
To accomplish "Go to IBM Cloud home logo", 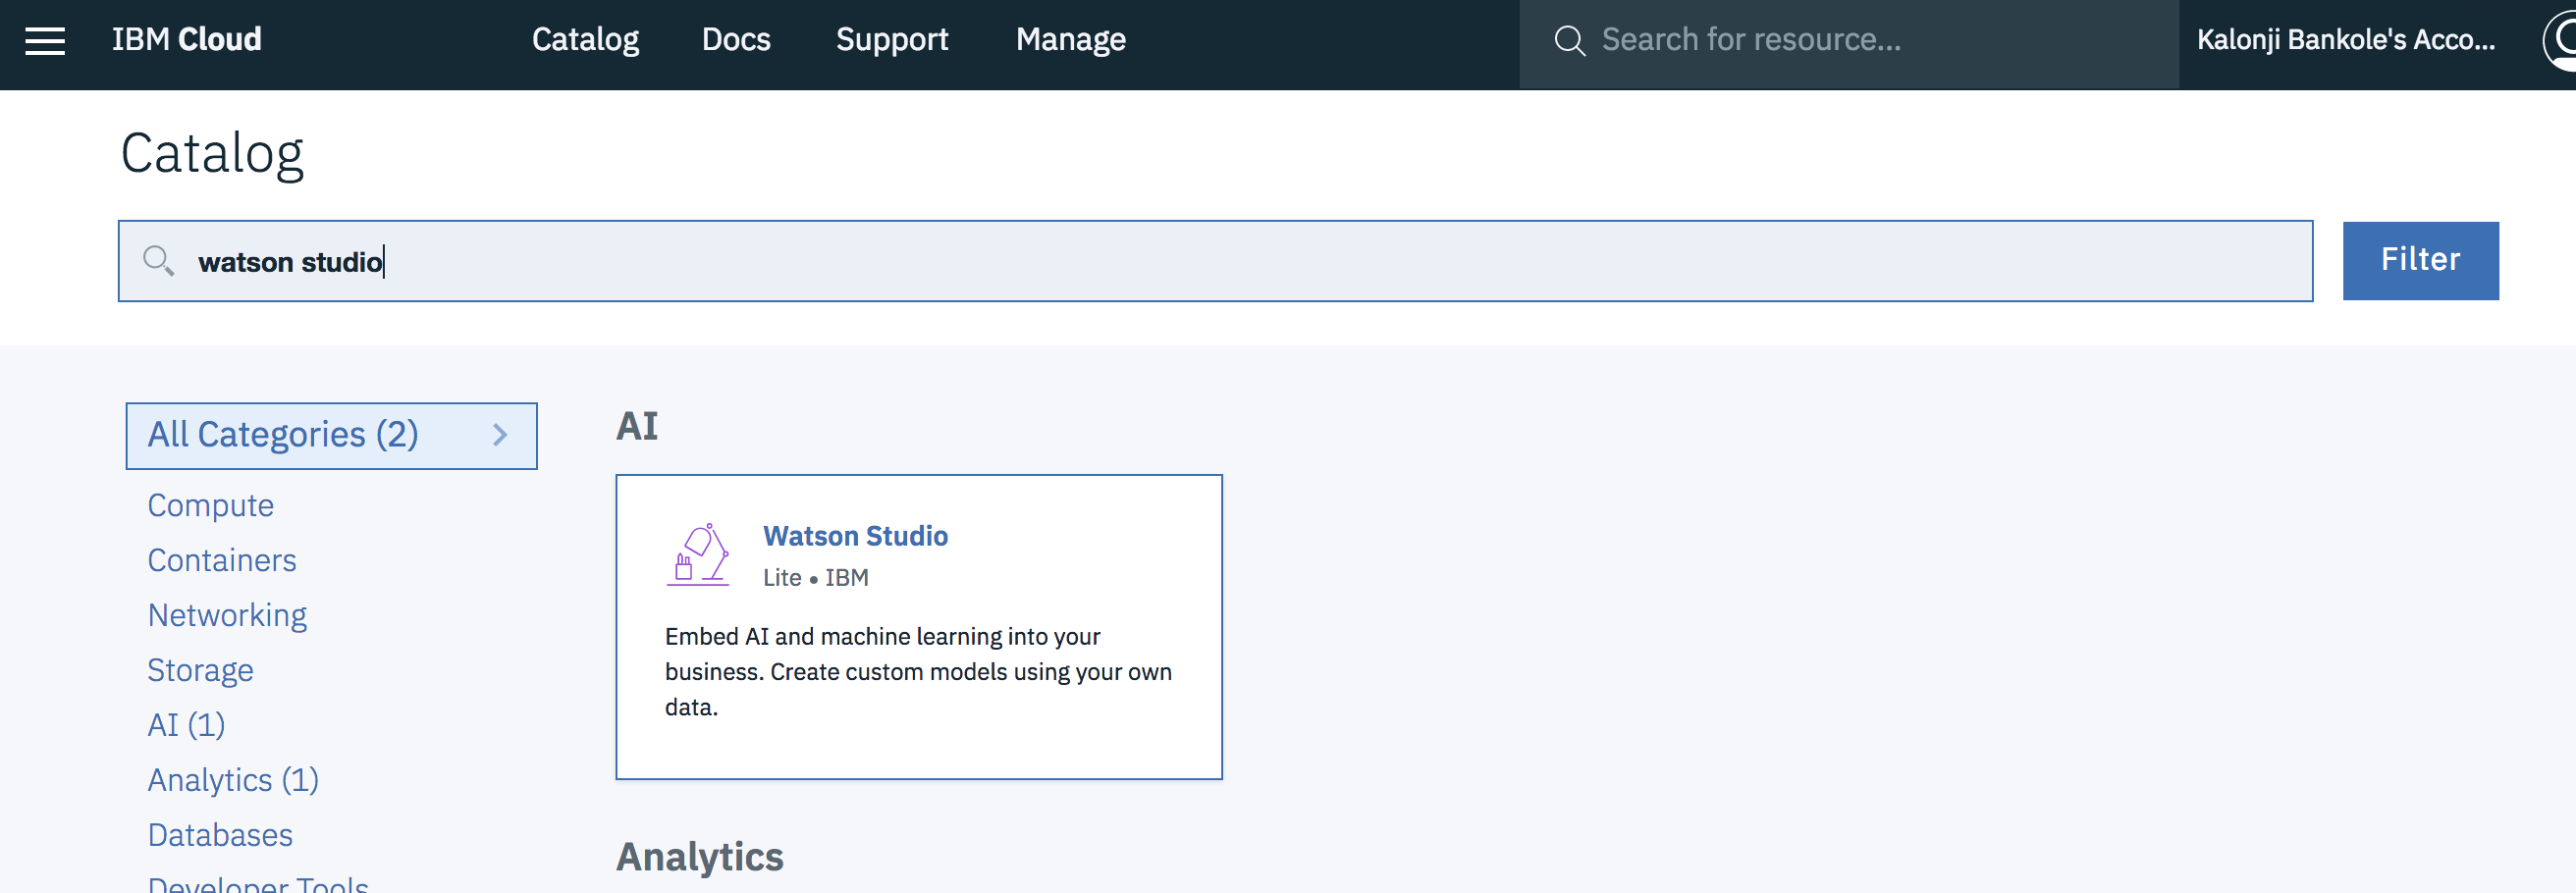I will tap(187, 40).
